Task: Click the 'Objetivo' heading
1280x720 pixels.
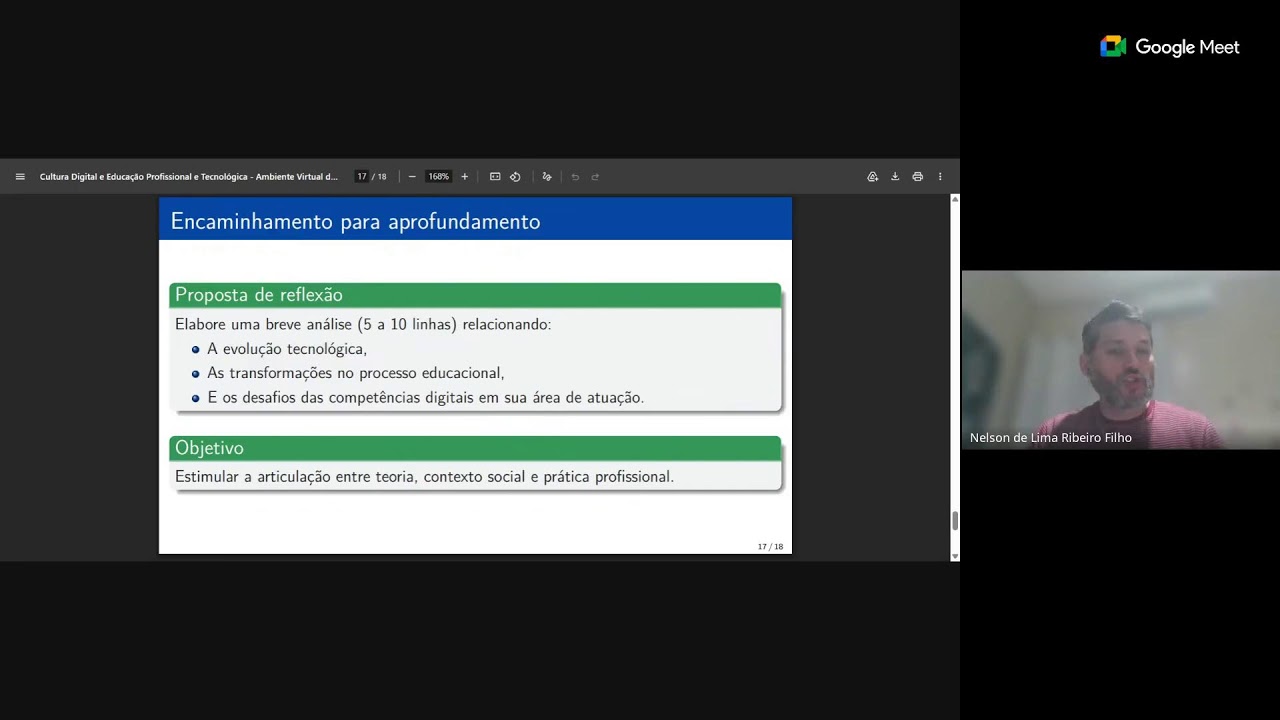Action: [x=209, y=448]
